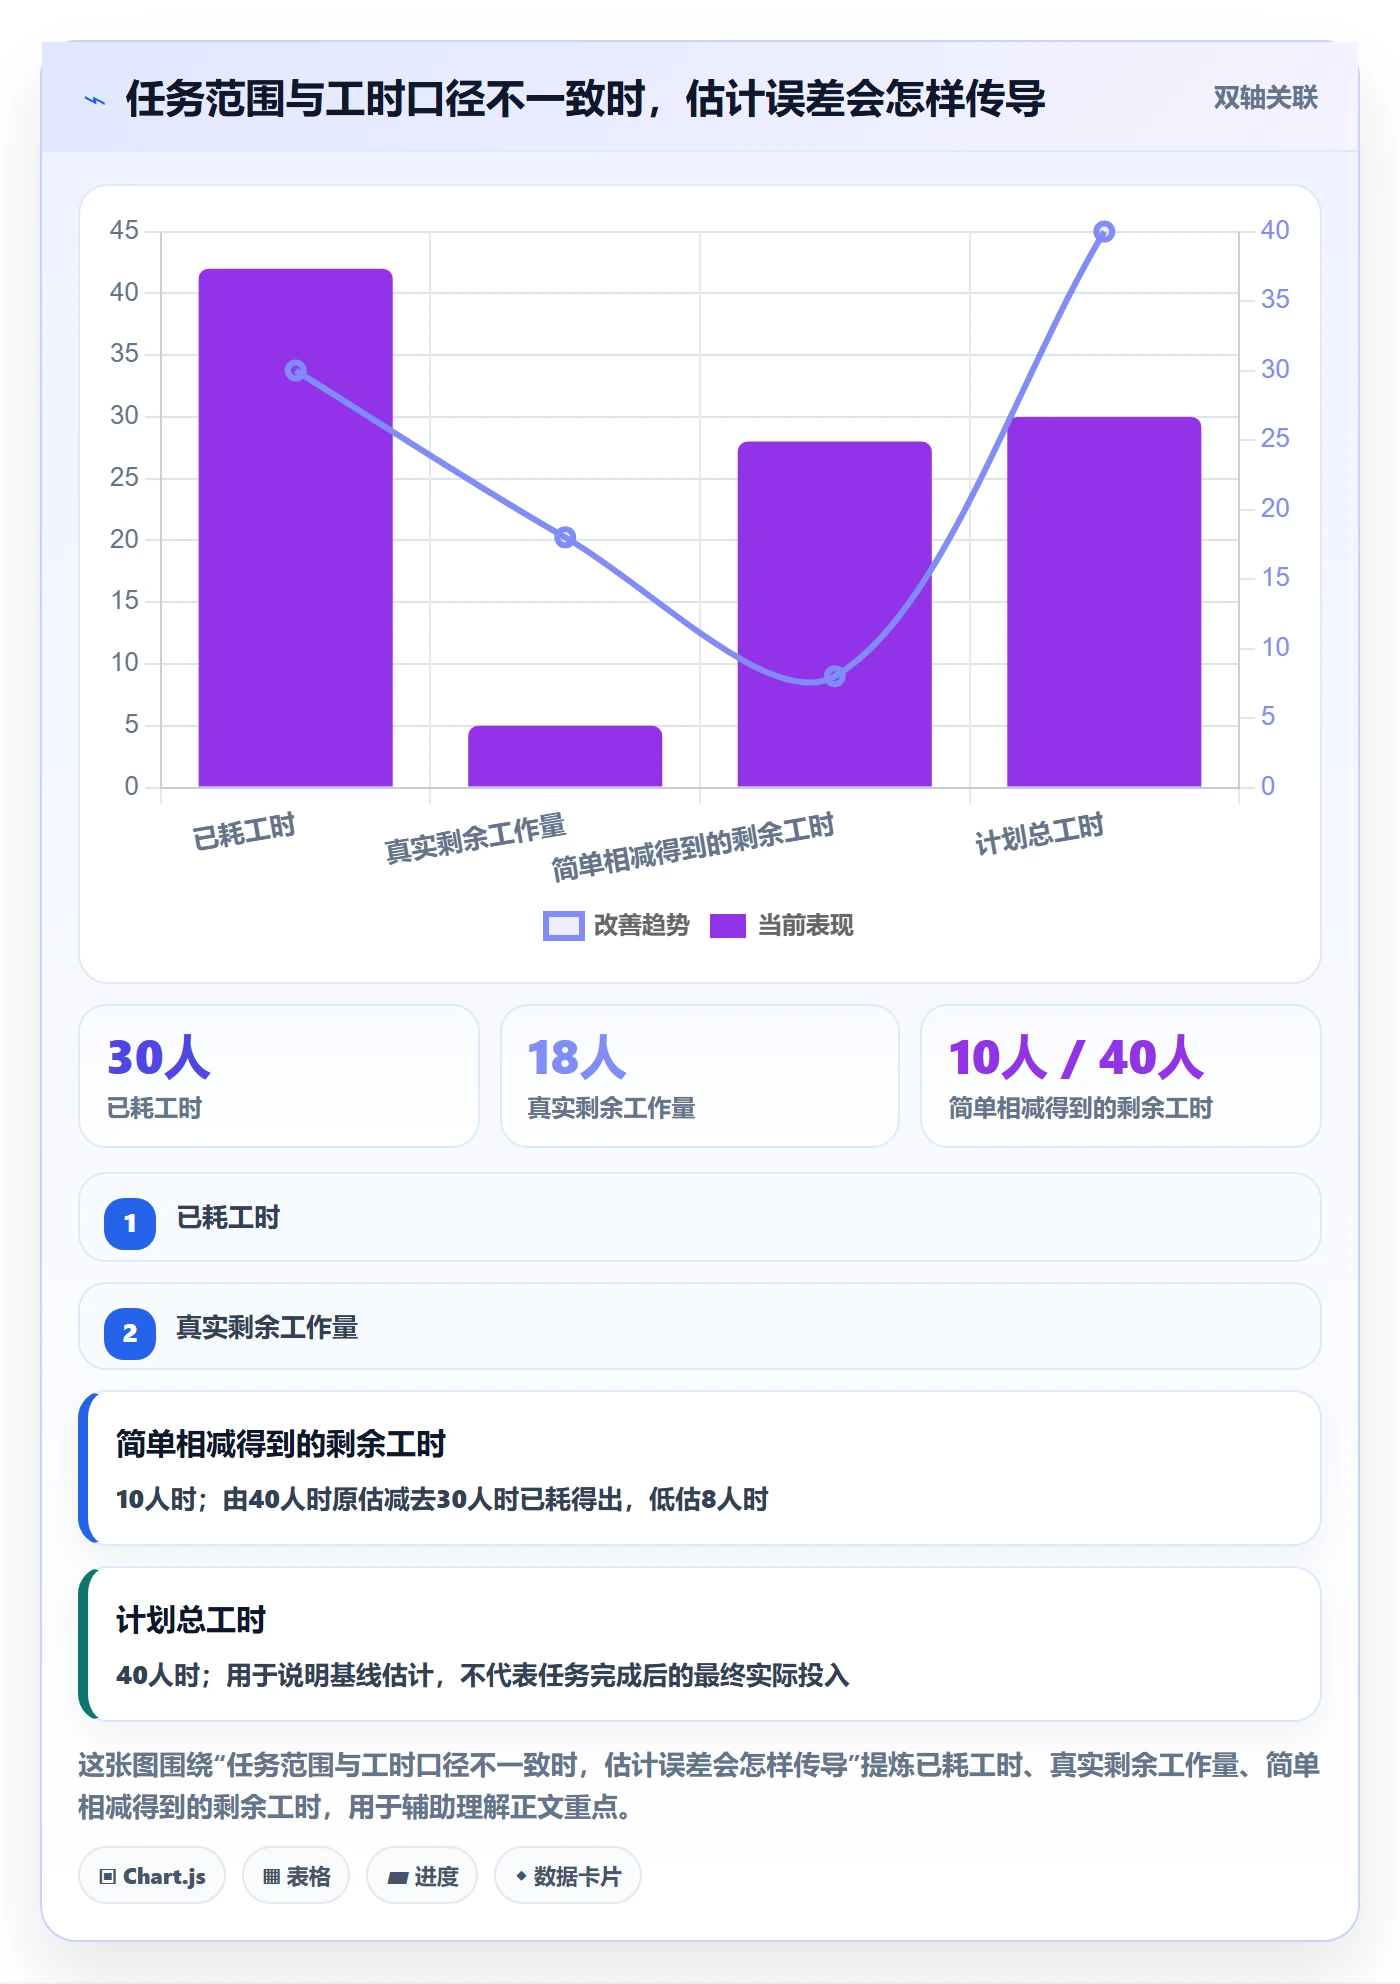Click the lightning icon beside the title
Screen dimensions: 1400x1984
[x=95, y=100]
